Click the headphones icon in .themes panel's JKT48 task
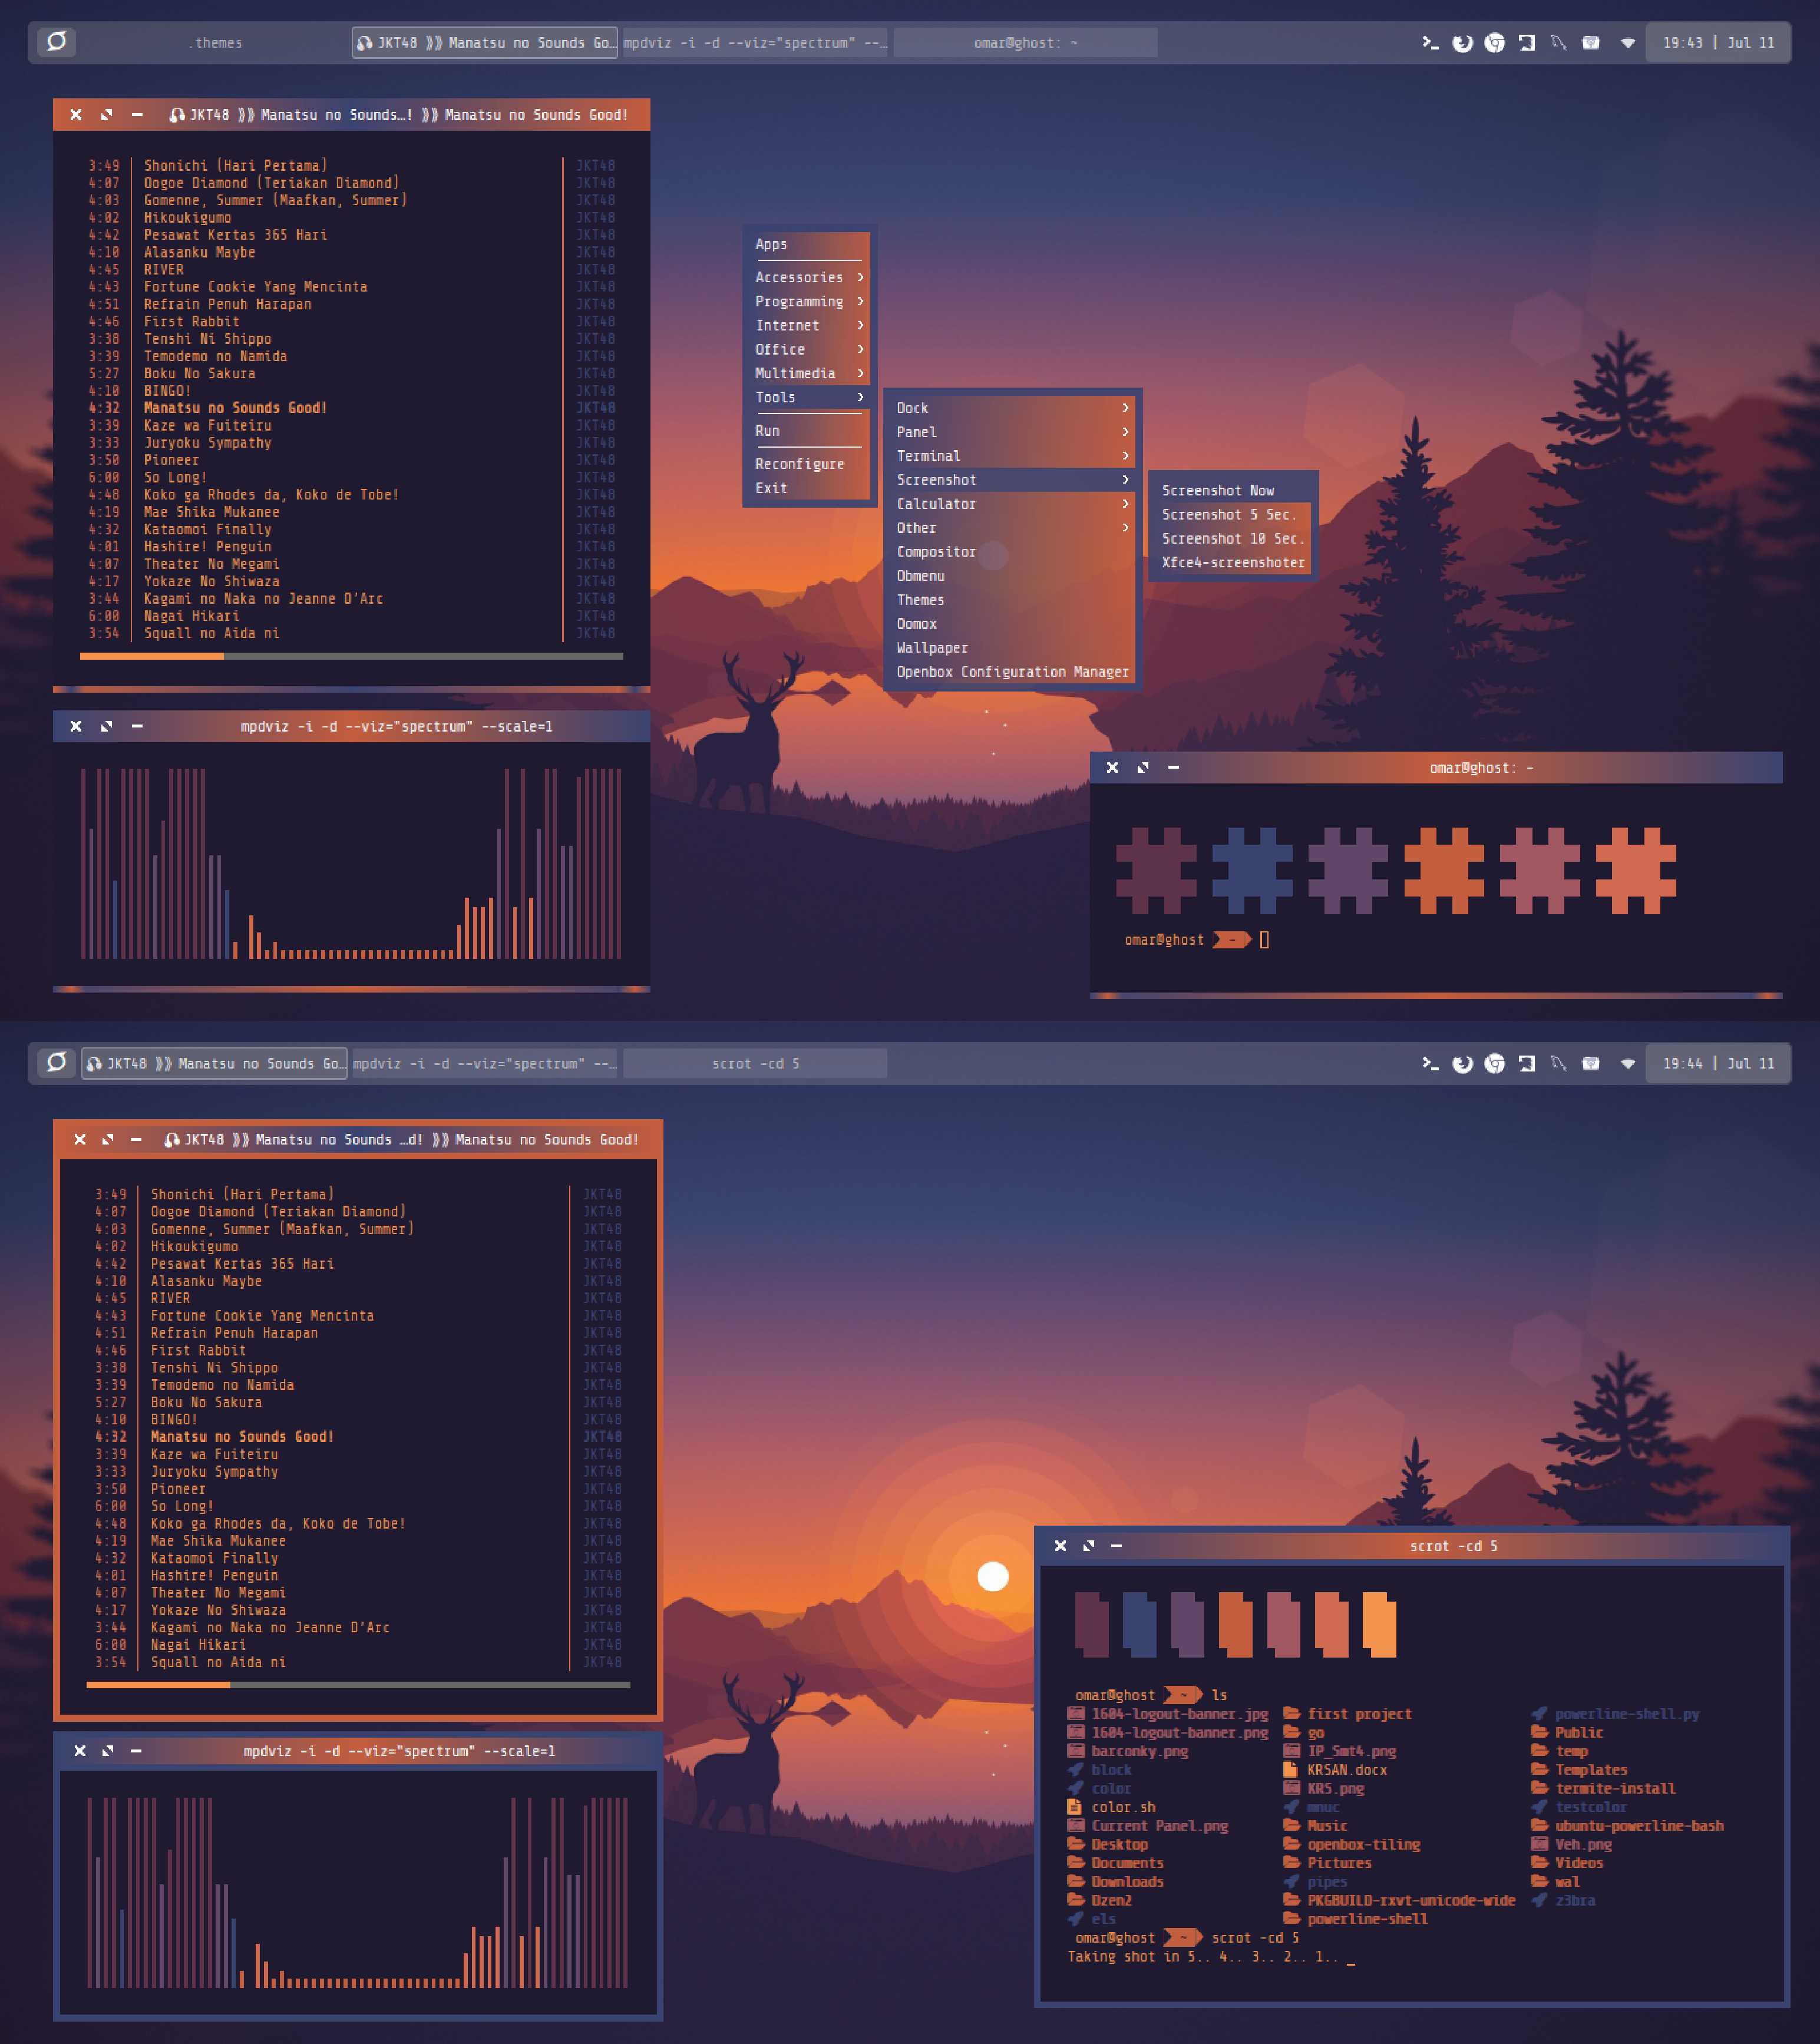Viewport: 1820px width, 2044px height. point(365,43)
